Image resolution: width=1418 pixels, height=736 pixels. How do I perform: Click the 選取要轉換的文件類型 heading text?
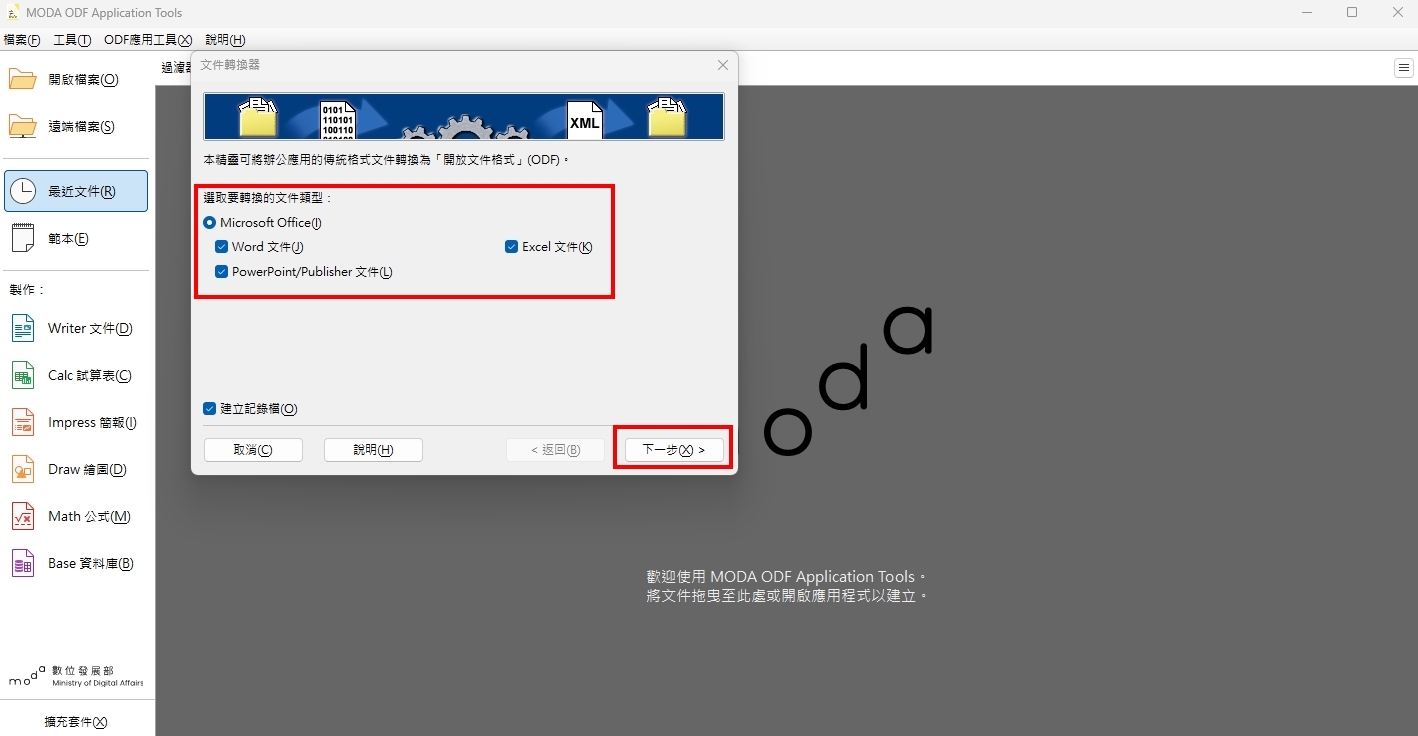[268, 198]
